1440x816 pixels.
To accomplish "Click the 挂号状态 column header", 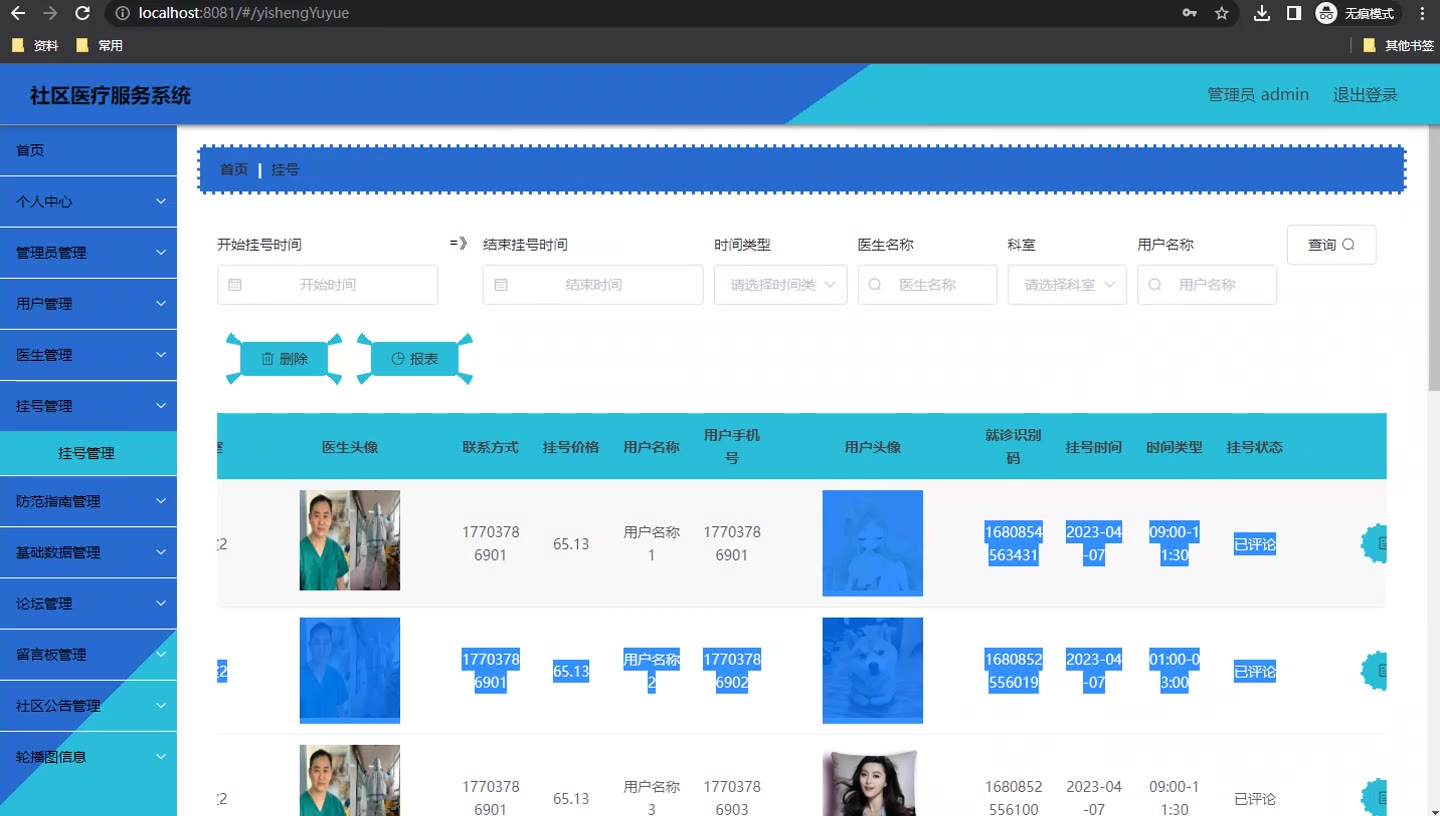I will point(1255,447).
